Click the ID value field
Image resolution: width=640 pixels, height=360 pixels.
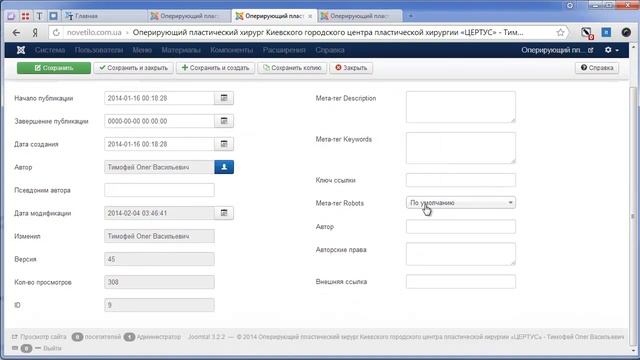159,305
